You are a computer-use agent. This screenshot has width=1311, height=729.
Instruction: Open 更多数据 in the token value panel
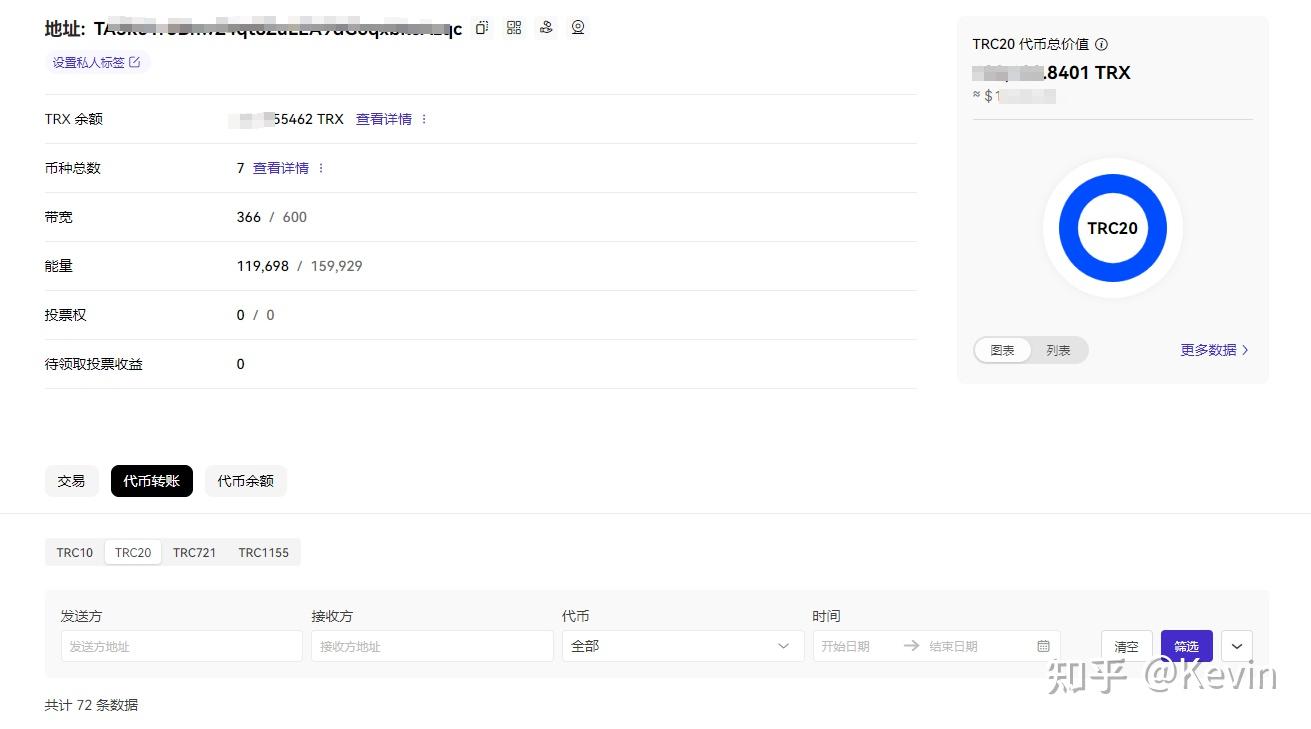[x=1208, y=350]
